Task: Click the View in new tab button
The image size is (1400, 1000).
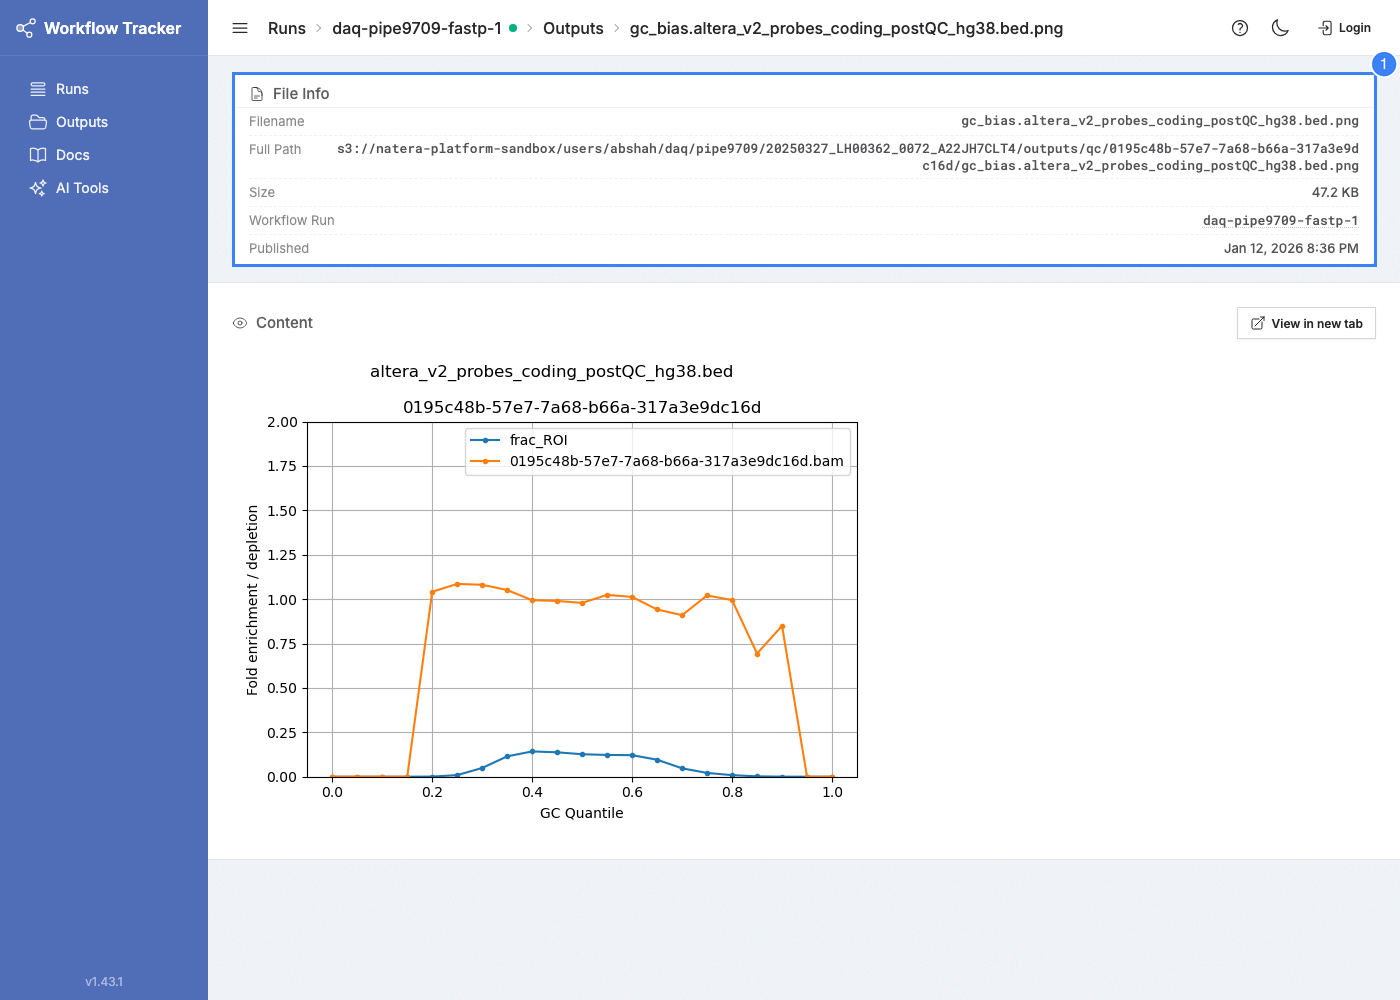Action: (1306, 323)
